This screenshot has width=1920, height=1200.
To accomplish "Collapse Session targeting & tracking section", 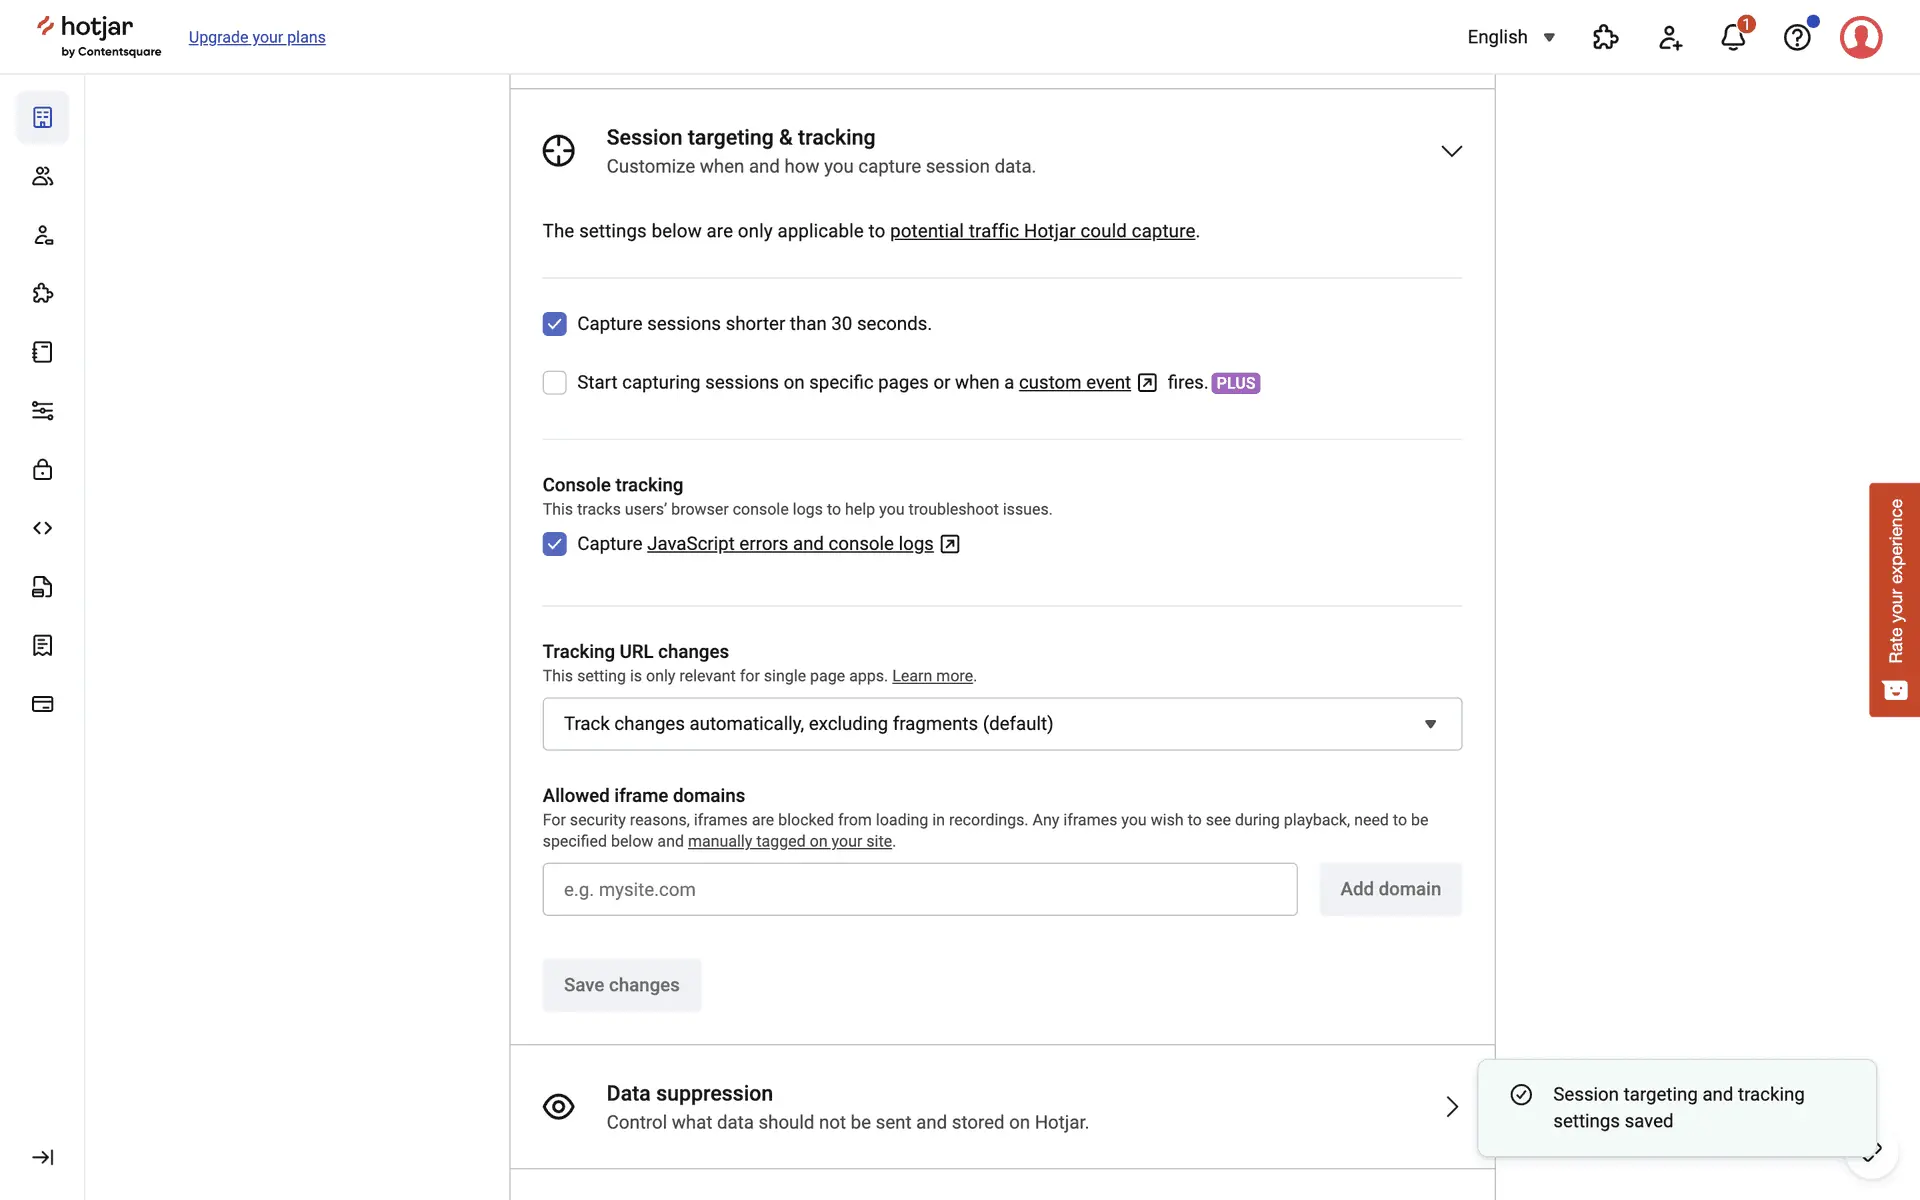I will (1451, 151).
